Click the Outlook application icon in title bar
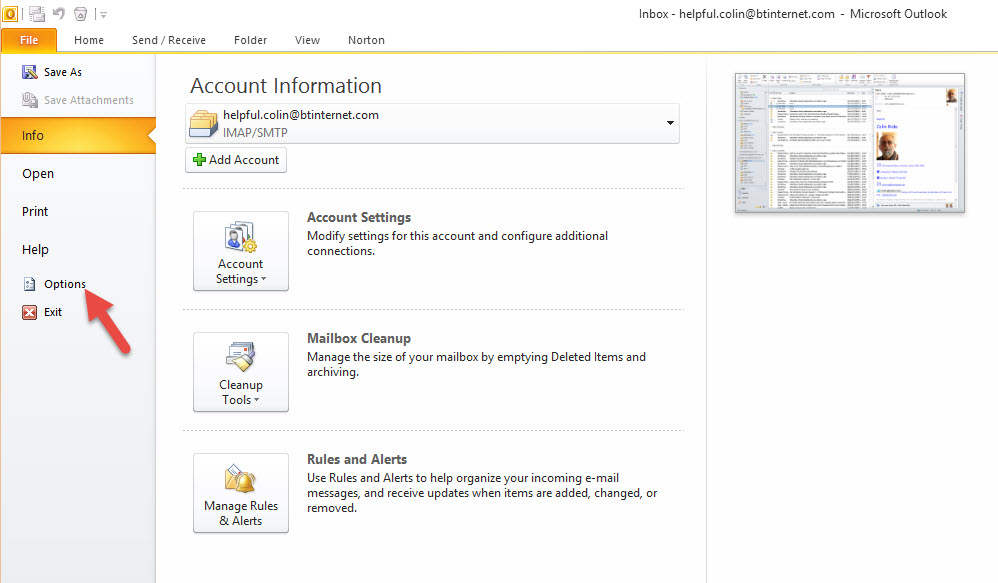This screenshot has width=998, height=583. tap(10, 13)
